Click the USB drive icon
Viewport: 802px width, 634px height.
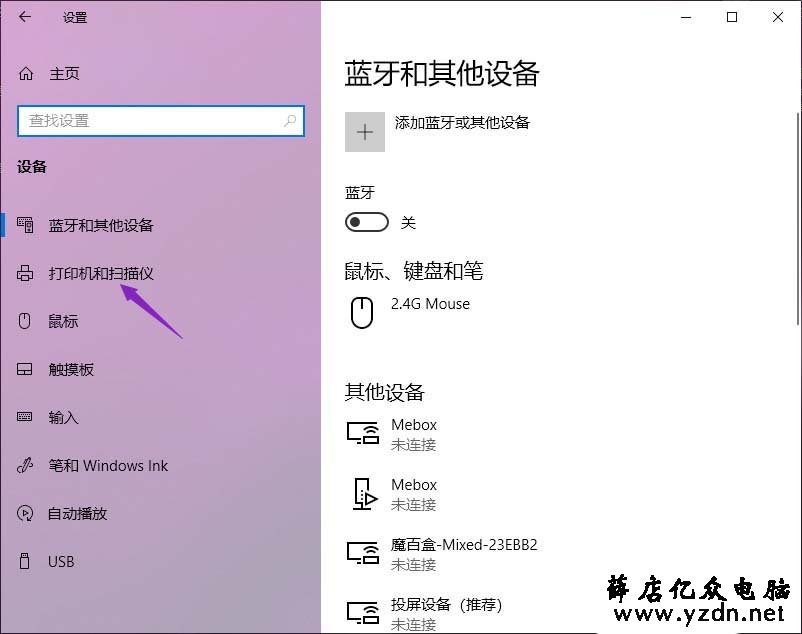[x=24, y=561]
